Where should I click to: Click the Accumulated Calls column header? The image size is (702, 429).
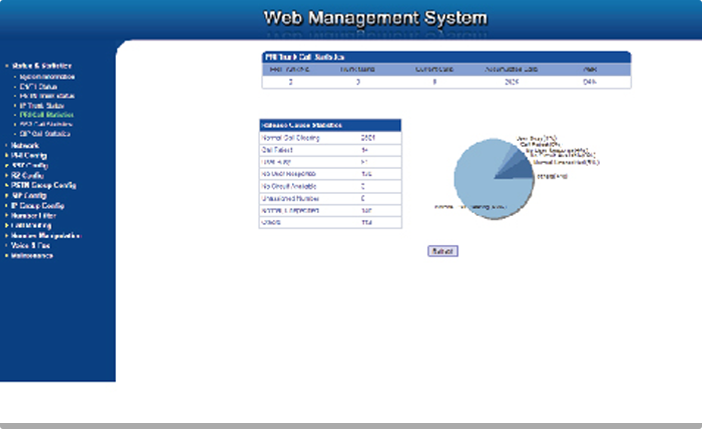point(511,69)
